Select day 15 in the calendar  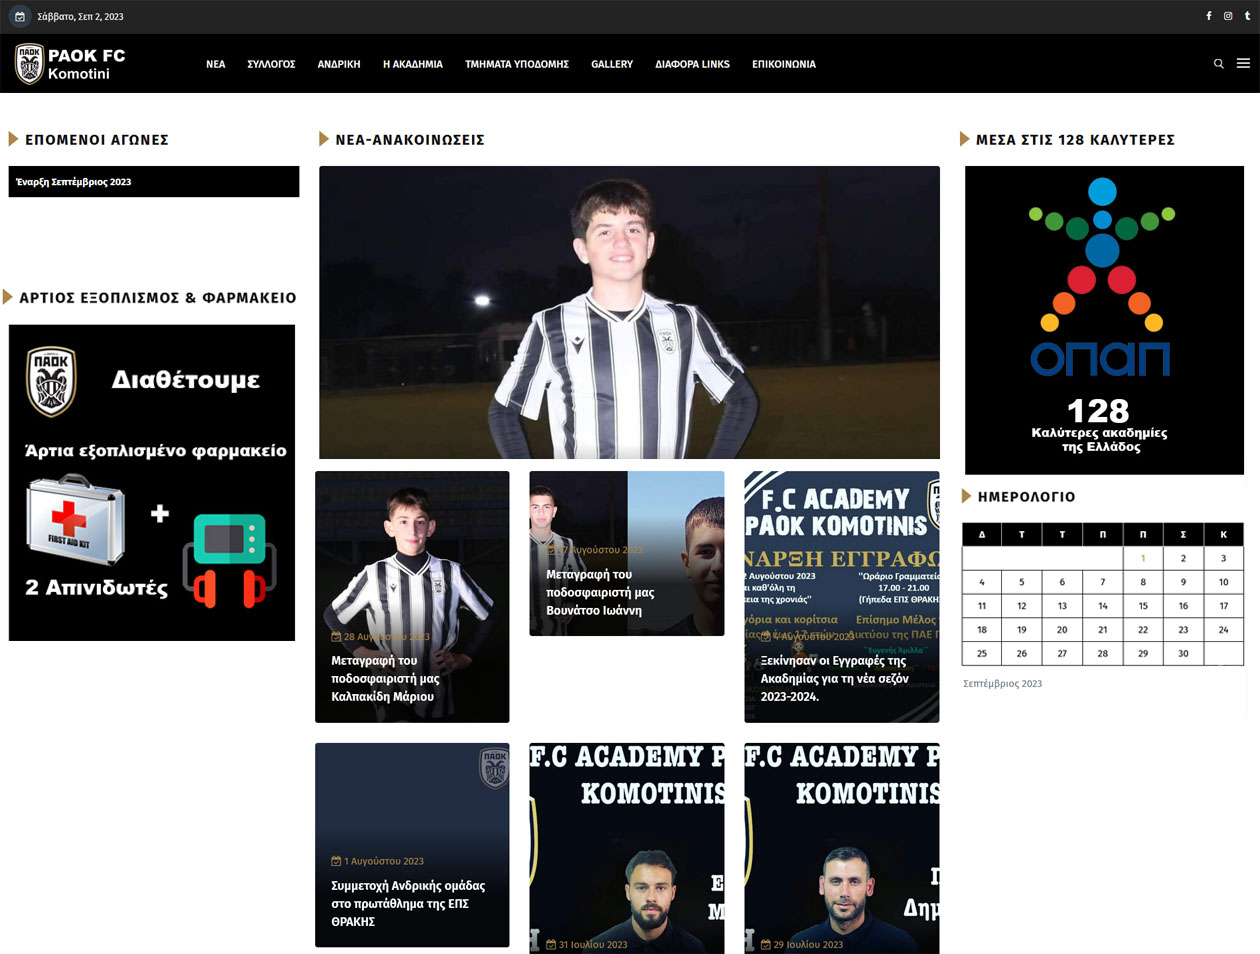(x=1143, y=606)
